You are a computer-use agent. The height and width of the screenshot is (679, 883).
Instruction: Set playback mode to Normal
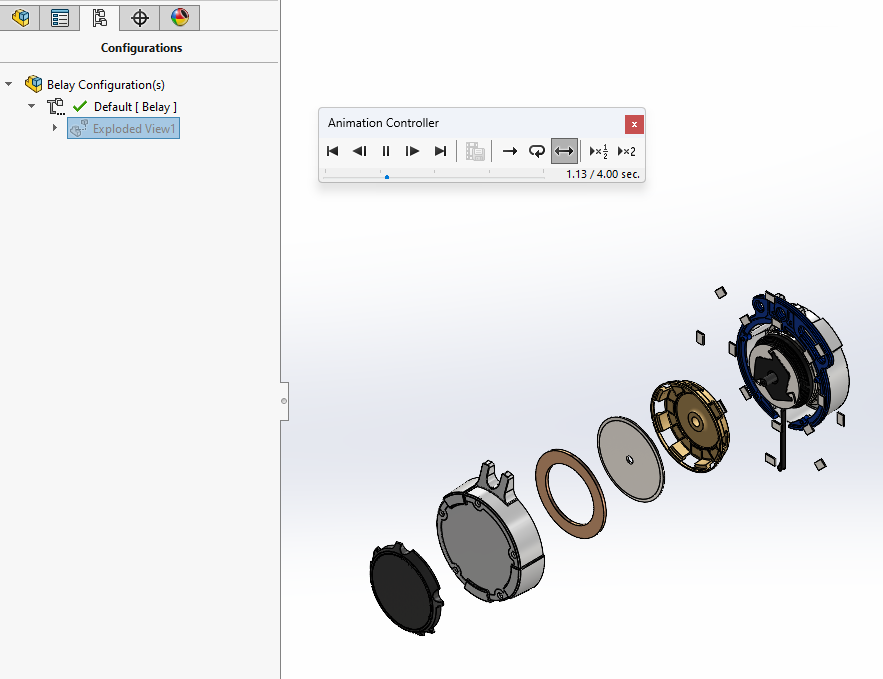[x=510, y=151]
